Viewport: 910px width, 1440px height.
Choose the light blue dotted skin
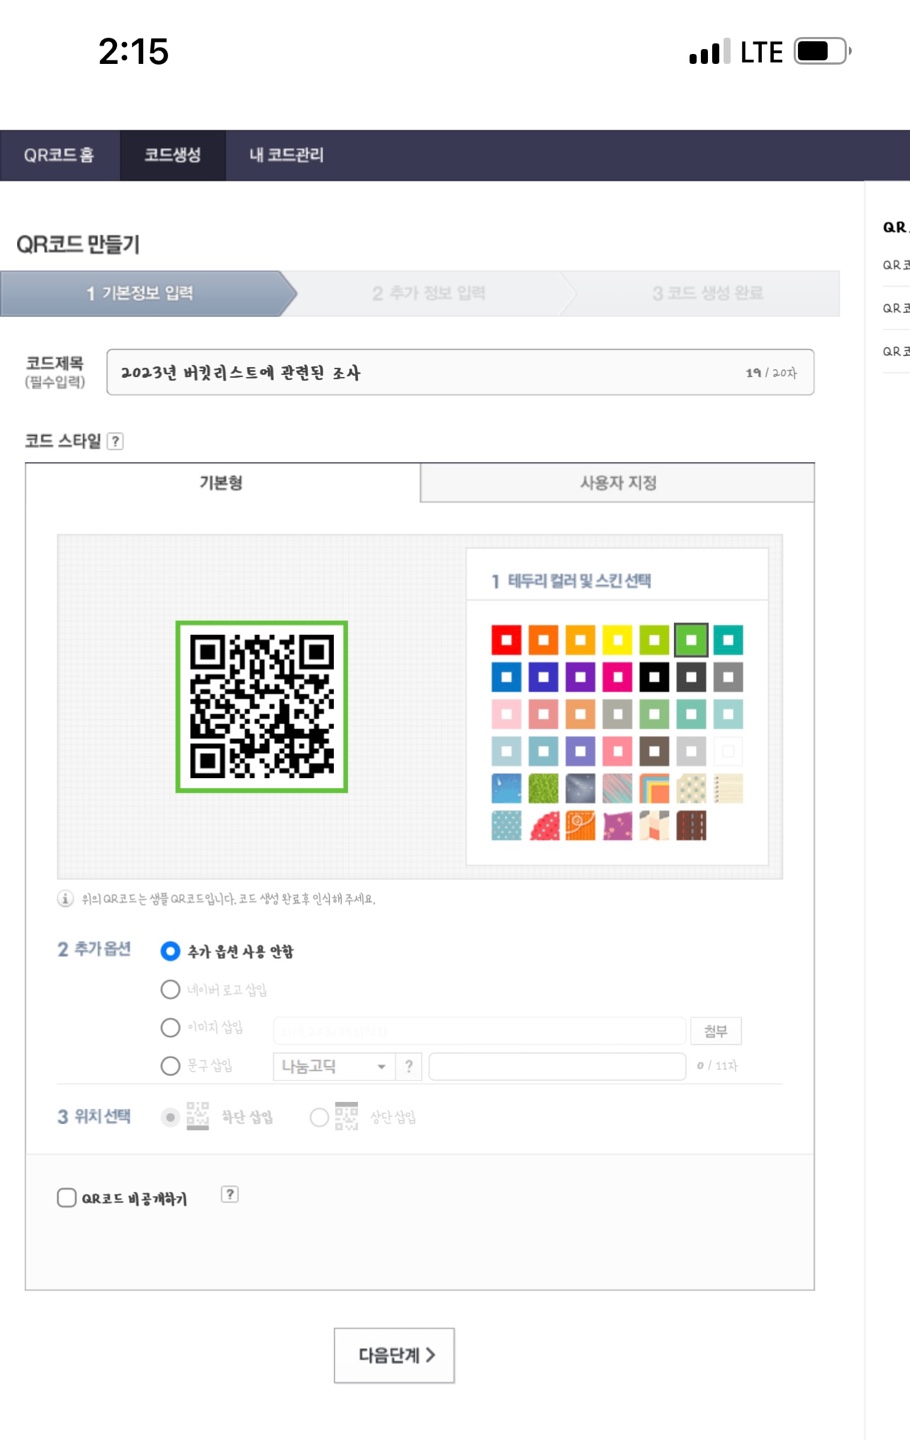(507, 825)
